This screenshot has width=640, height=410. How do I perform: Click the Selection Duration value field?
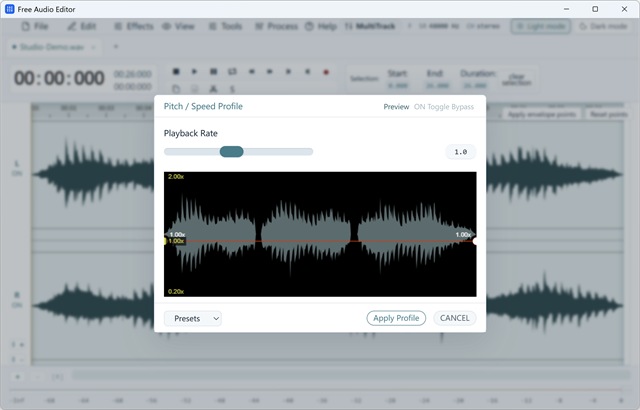[x=475, y=86]
